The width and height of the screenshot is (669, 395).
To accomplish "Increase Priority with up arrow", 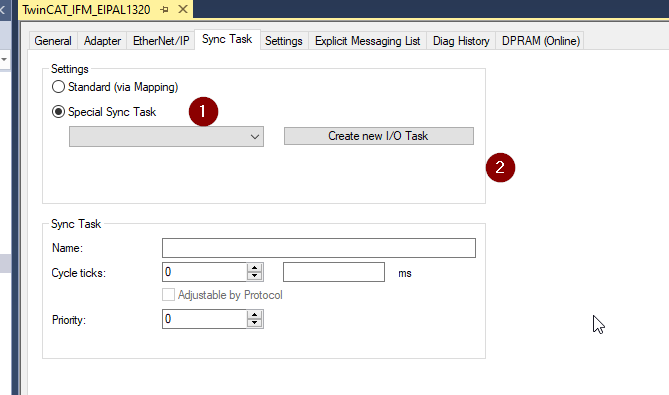I will pyautogui.click(x=255, y=315).
